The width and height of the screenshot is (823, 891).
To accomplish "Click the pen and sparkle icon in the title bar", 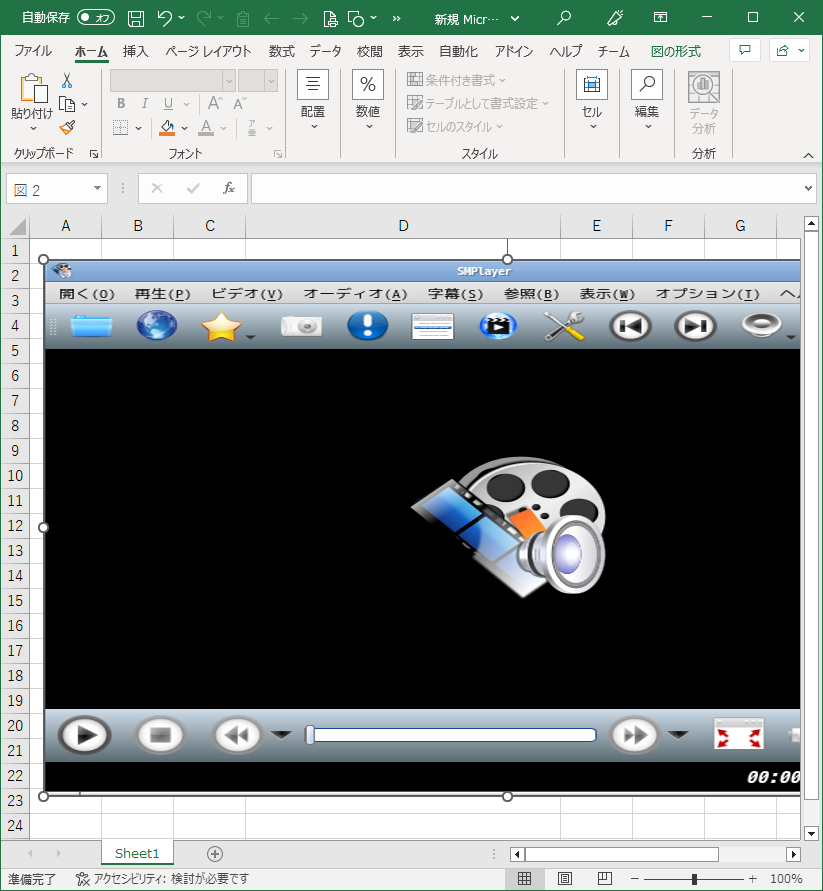I will click(615, 18).
